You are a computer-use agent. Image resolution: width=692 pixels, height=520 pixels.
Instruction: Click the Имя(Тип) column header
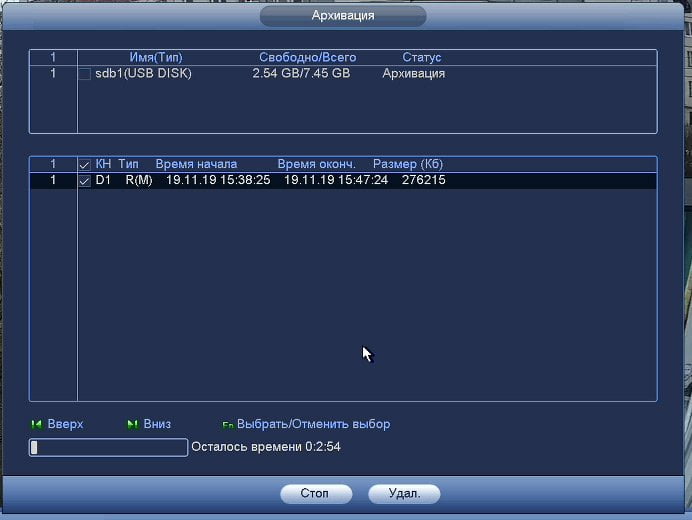coord(156,57)
